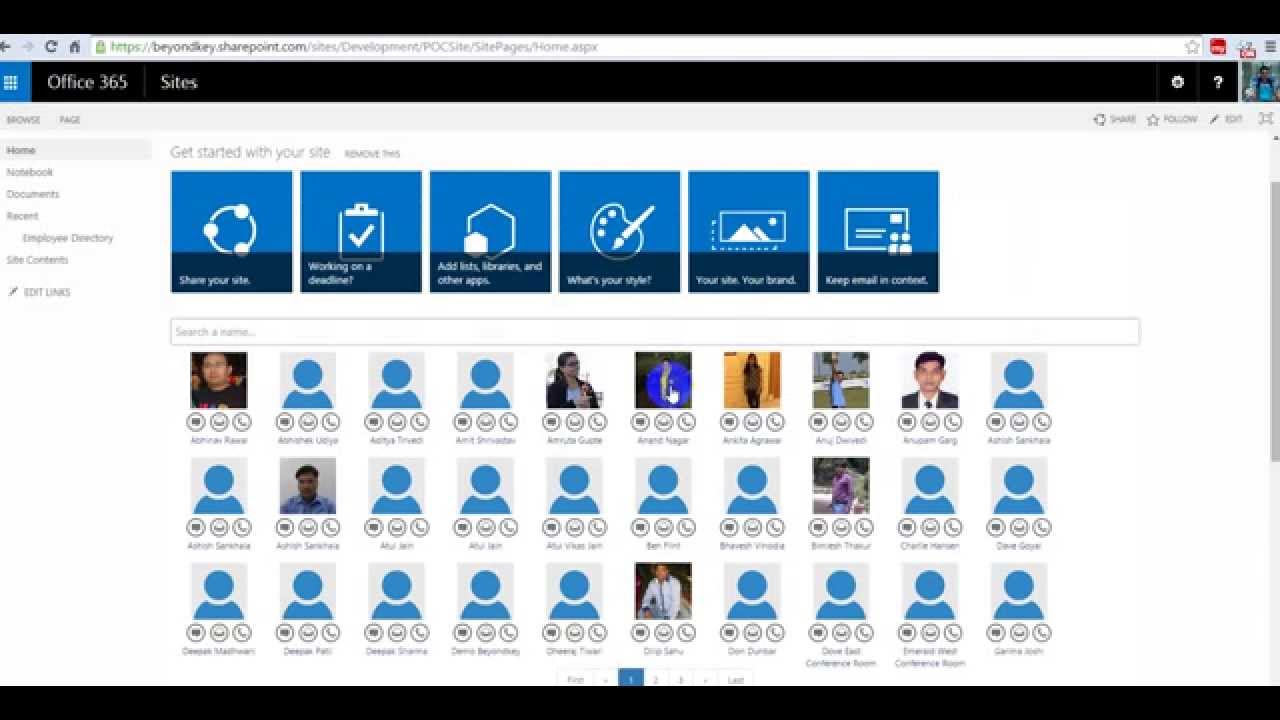Click SHARE in the page toolbar
This screenshot has width=1280, height=720.
coord(1115,119)
